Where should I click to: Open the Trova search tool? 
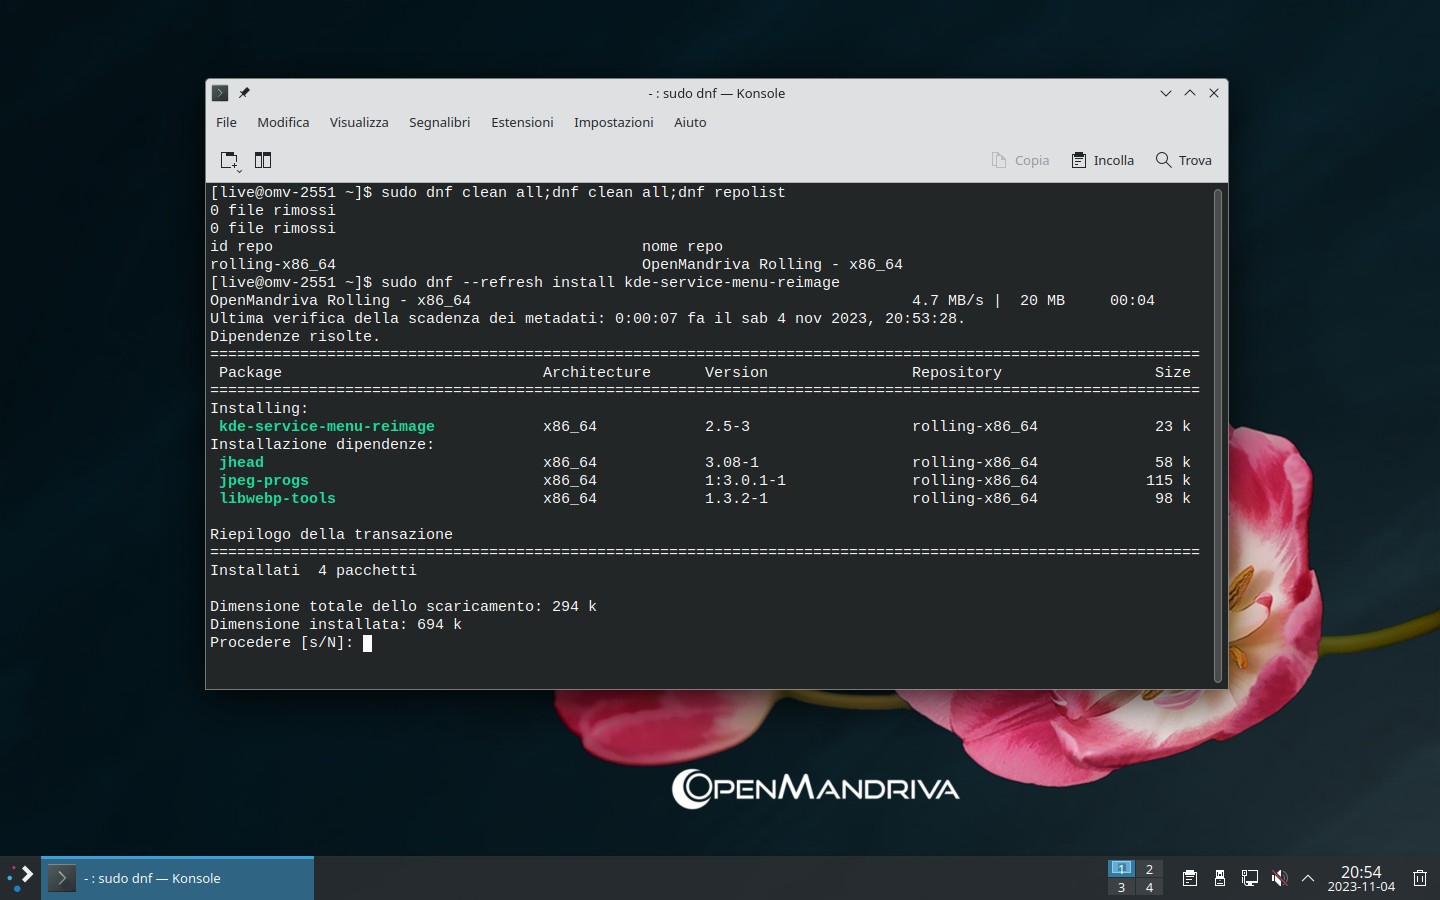pyautogui.click(x=1184, y=160)
